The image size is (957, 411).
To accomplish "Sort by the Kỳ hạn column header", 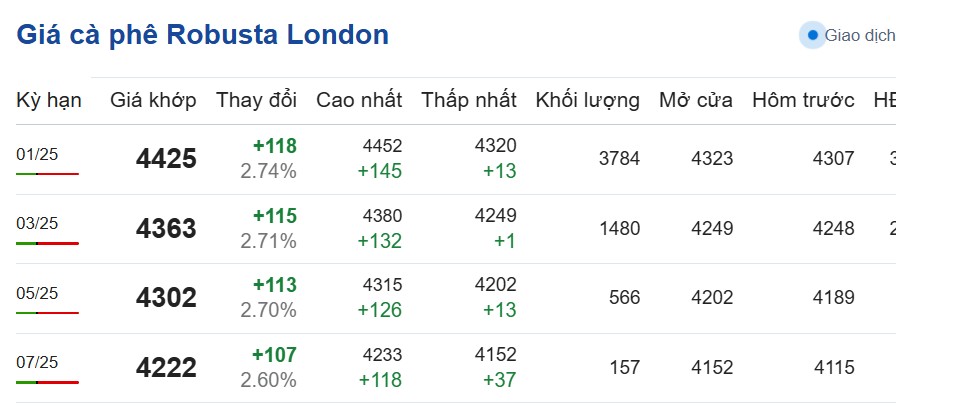I will pyautogui.click(x=49, y=100).
